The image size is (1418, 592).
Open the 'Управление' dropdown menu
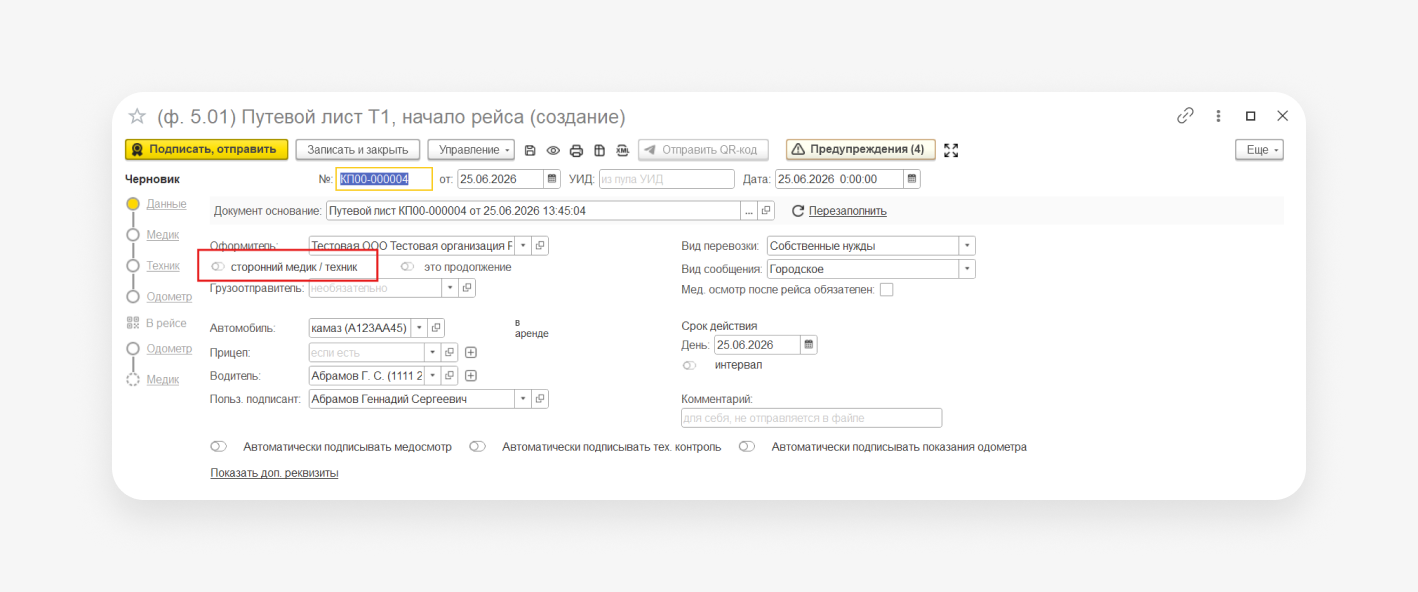tap(471, 150)
